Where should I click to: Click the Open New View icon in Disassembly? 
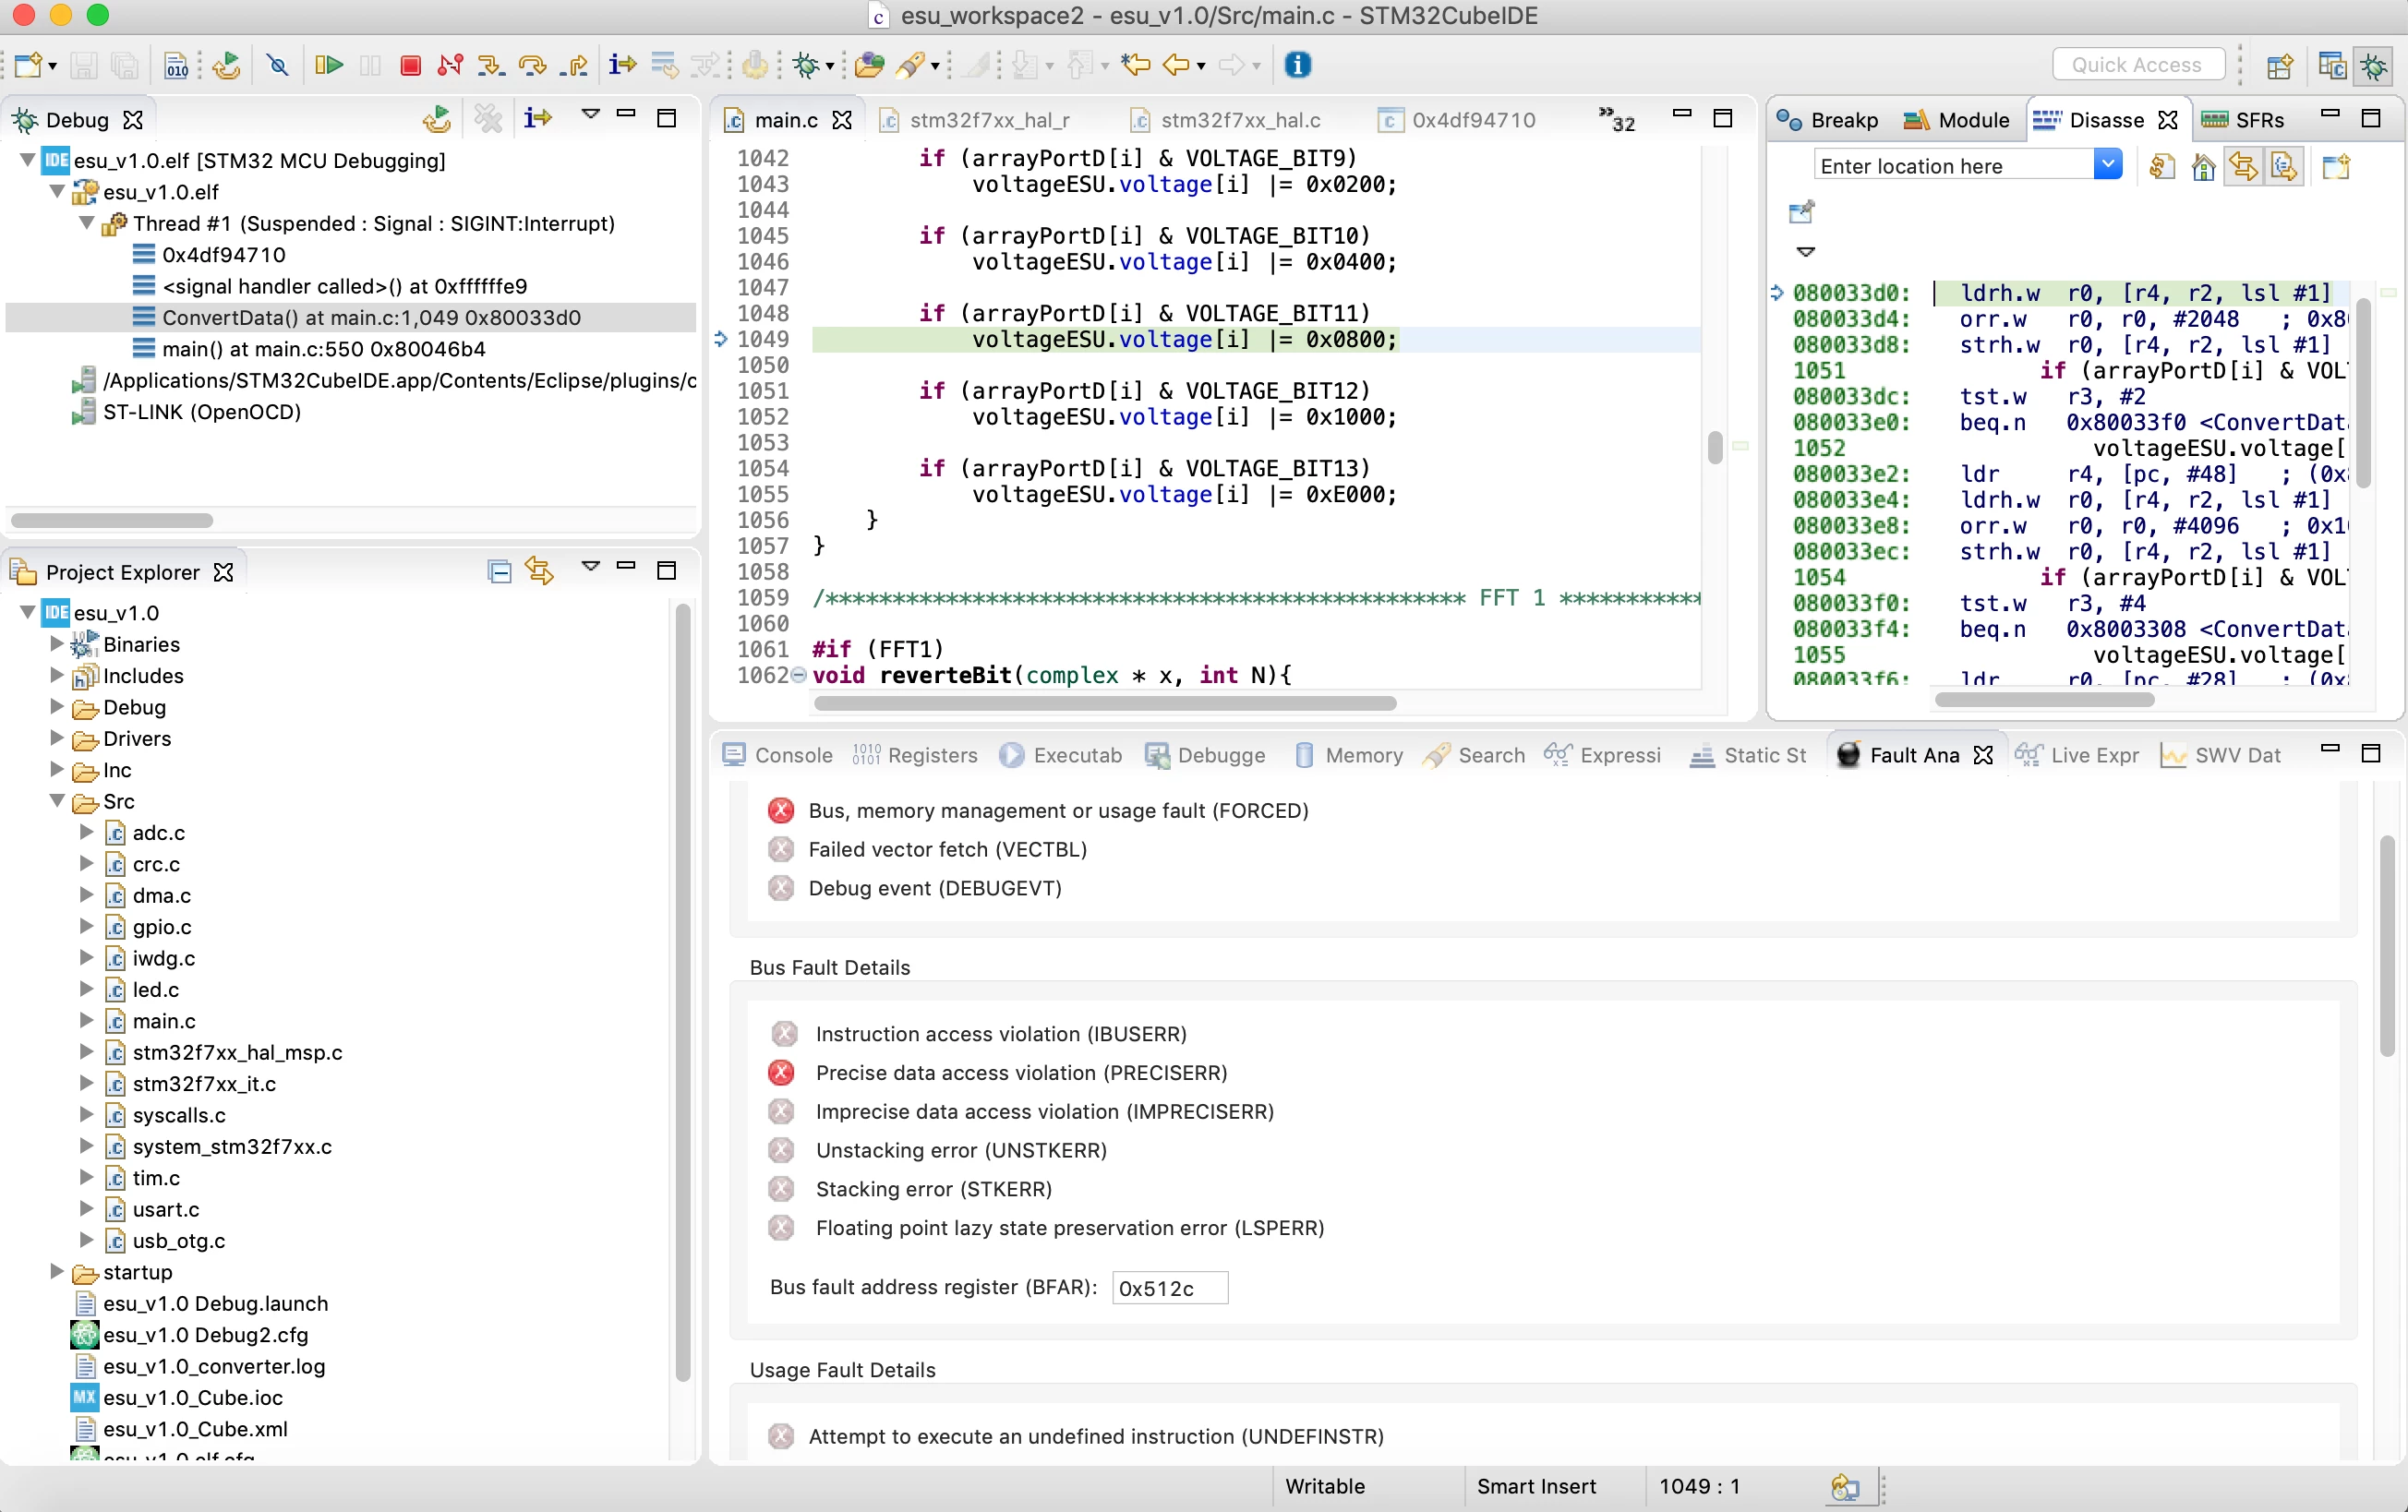(2336, 166)
